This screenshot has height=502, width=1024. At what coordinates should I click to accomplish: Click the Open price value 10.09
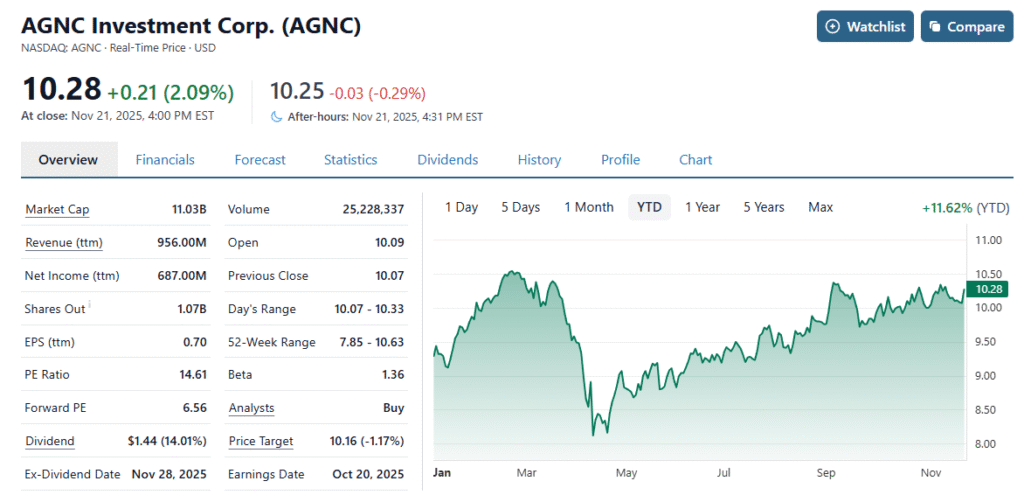pos(390,243)
